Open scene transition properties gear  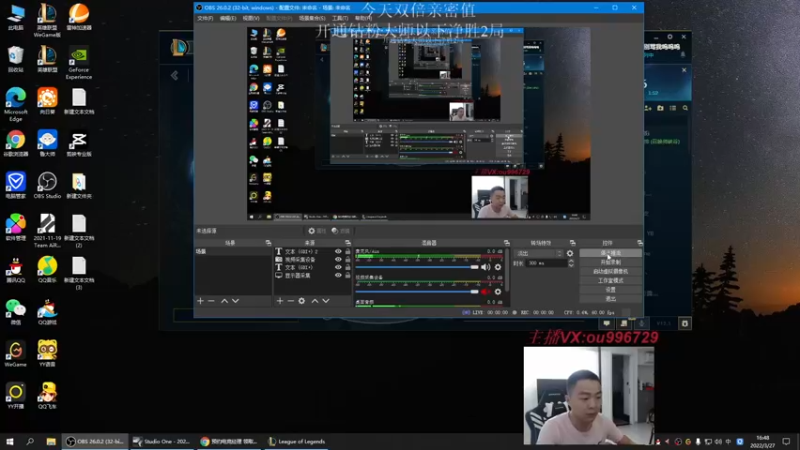point(570,253)
